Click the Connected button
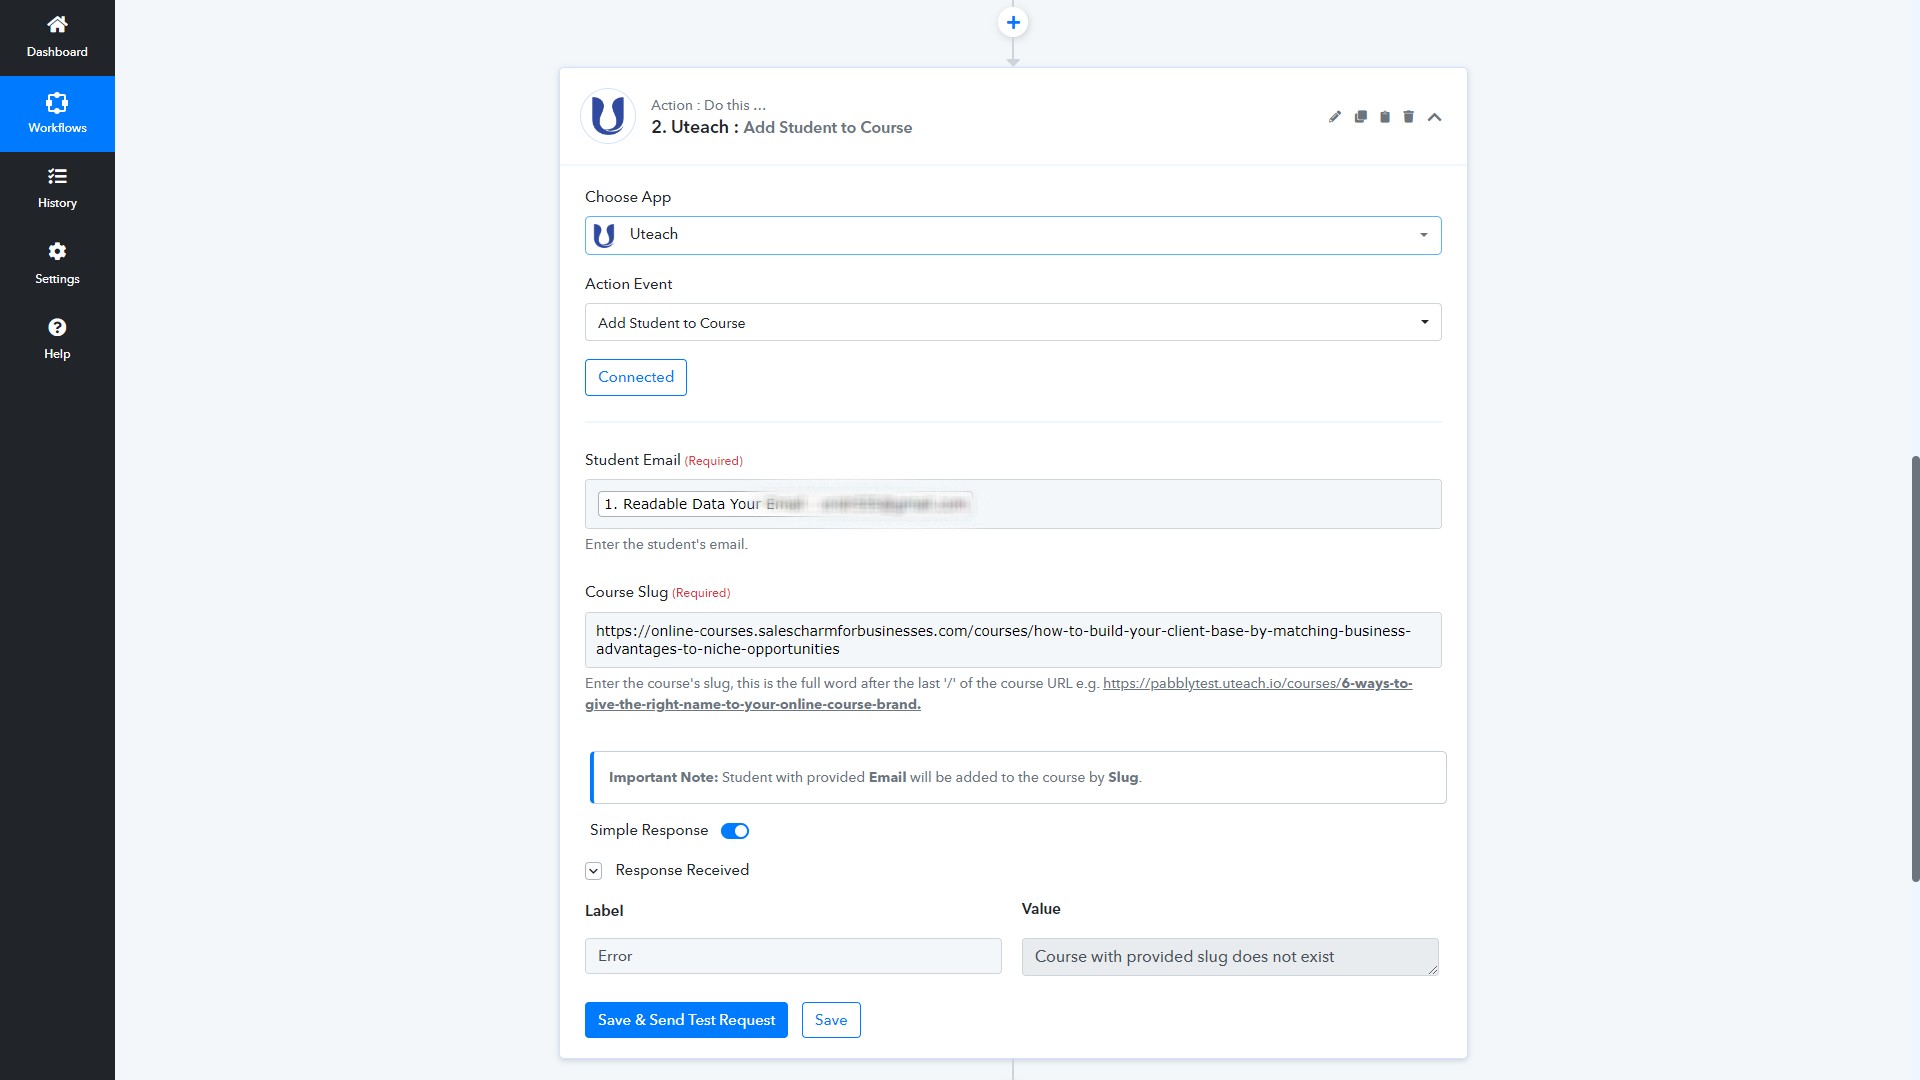Screen dimensions: 1920x1080 pos(636,377)
